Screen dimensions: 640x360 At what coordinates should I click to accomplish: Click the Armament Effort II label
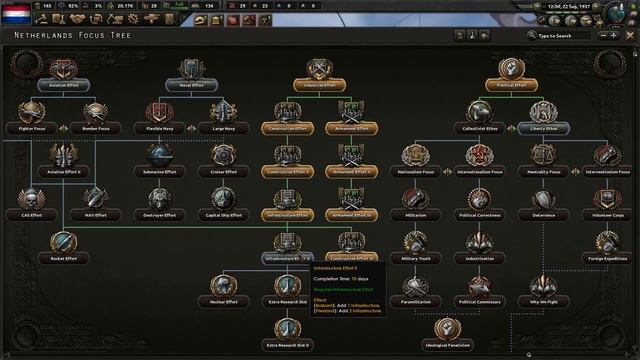click(x=351, y=172)
